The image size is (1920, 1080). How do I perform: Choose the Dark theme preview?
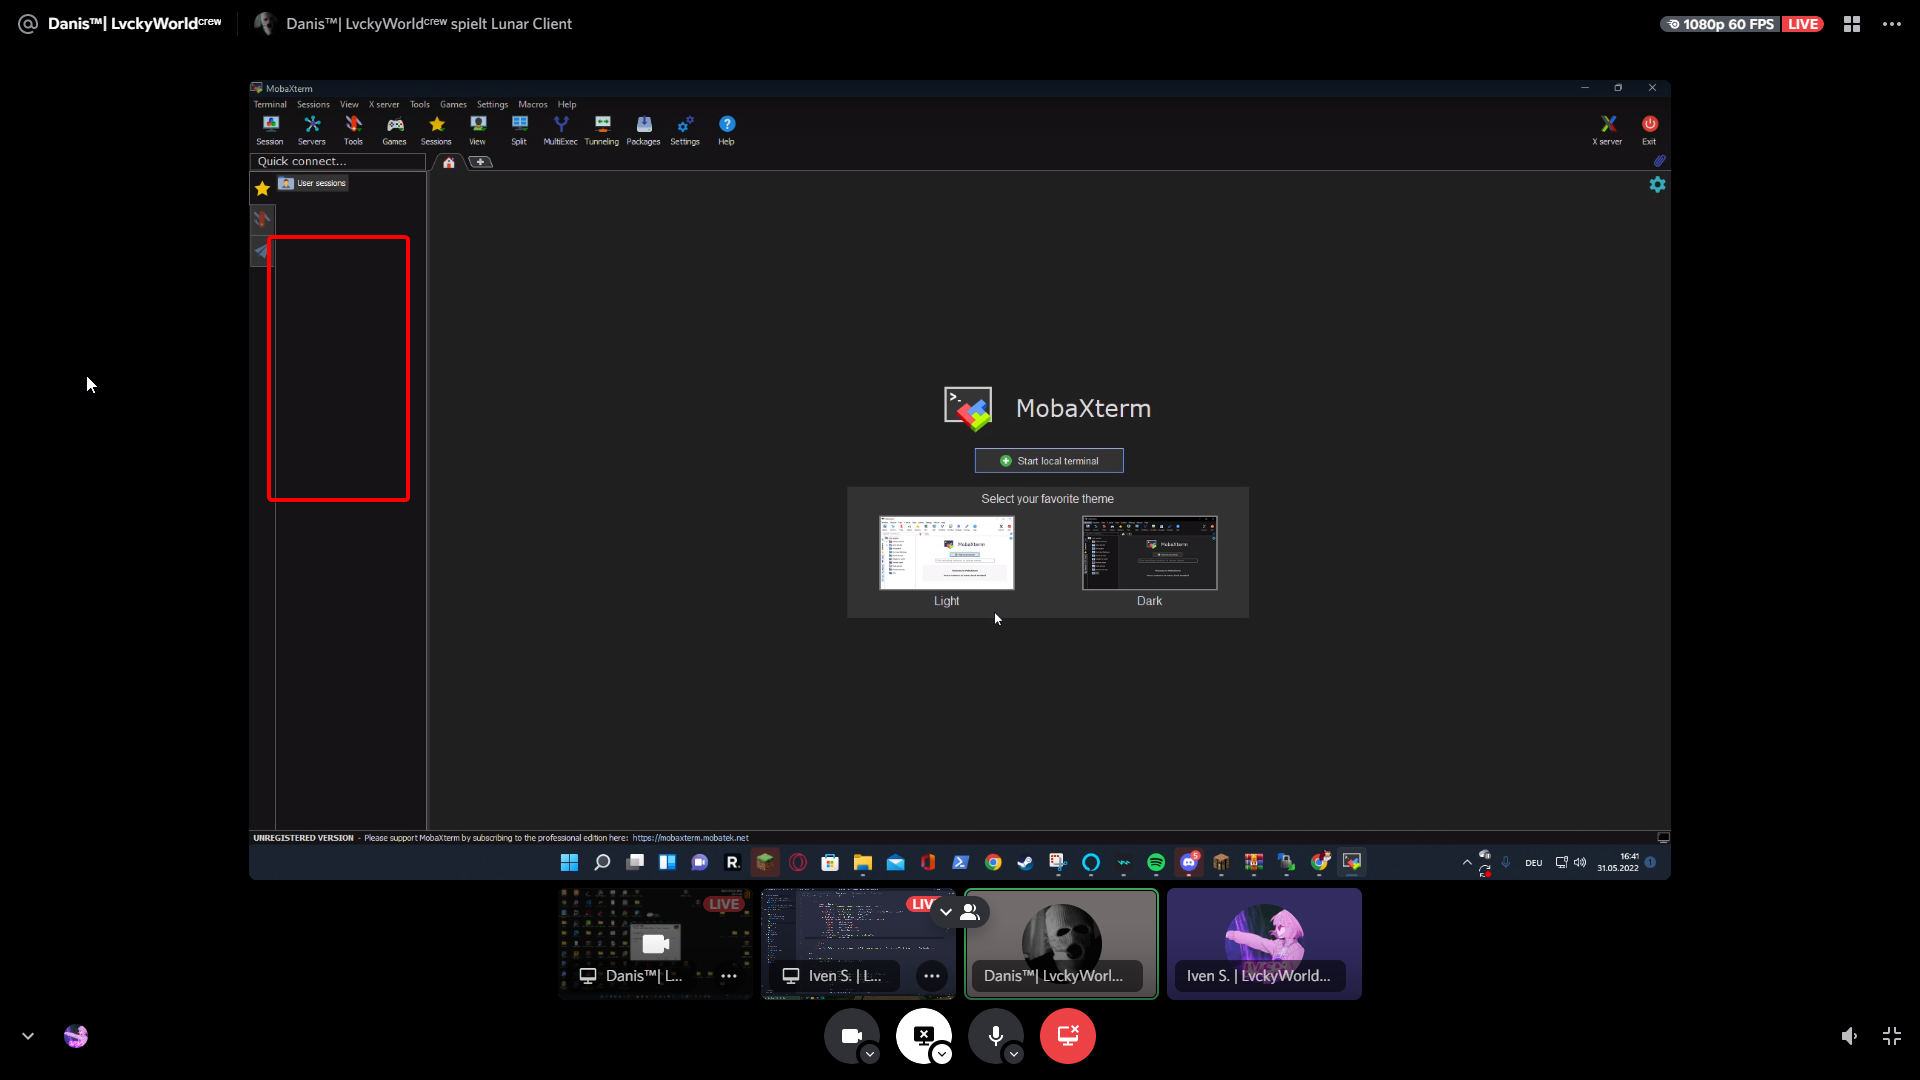coord(1149,553)
